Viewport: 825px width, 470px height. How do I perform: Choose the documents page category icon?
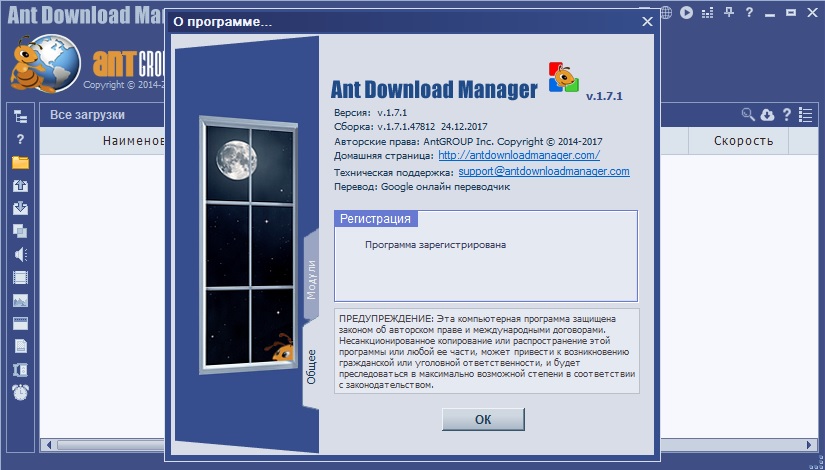(x=21, y=346)
